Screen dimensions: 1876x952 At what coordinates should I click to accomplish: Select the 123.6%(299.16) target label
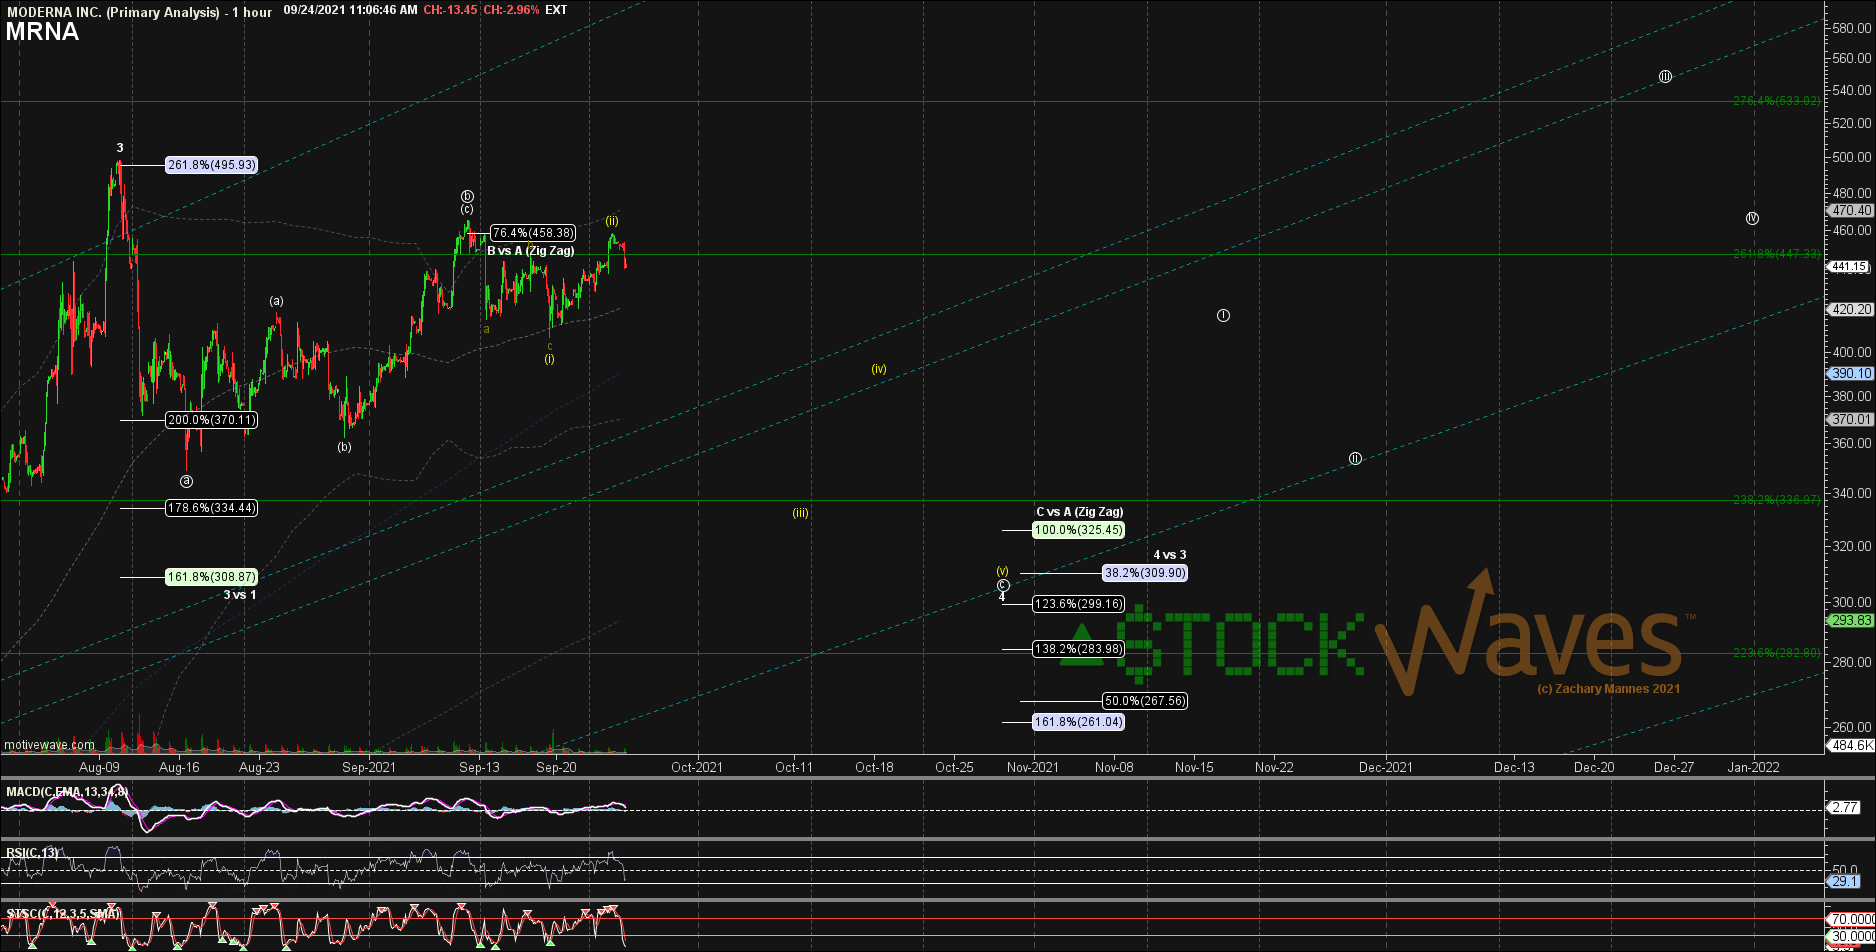[x=1078, y=604]
